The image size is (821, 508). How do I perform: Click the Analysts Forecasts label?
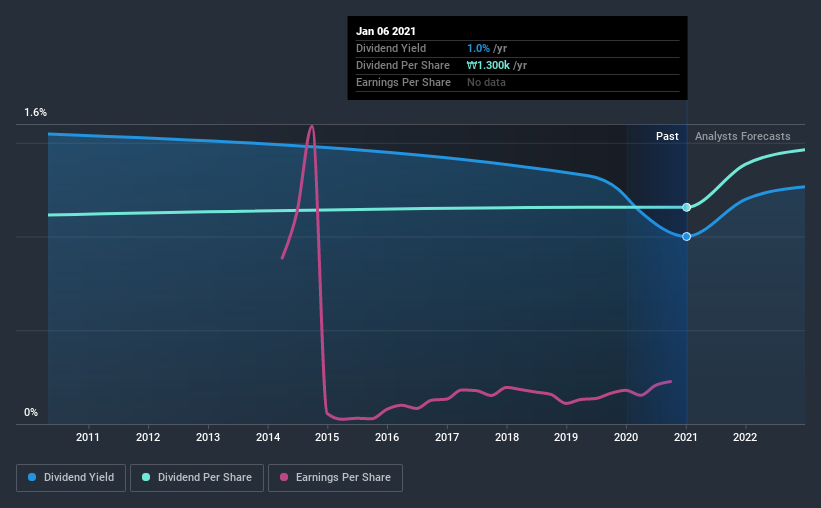click(x=742, y=136)
